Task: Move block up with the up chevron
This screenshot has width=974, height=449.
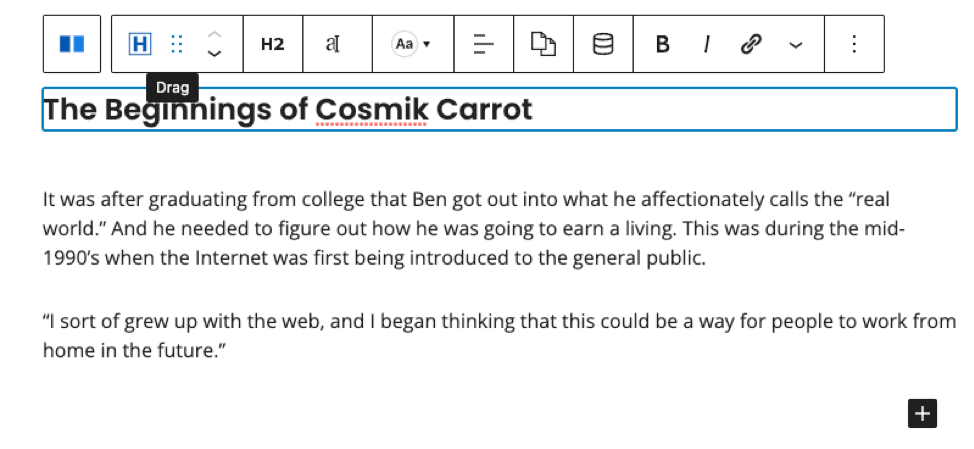Action: click(x=214, y=34)
